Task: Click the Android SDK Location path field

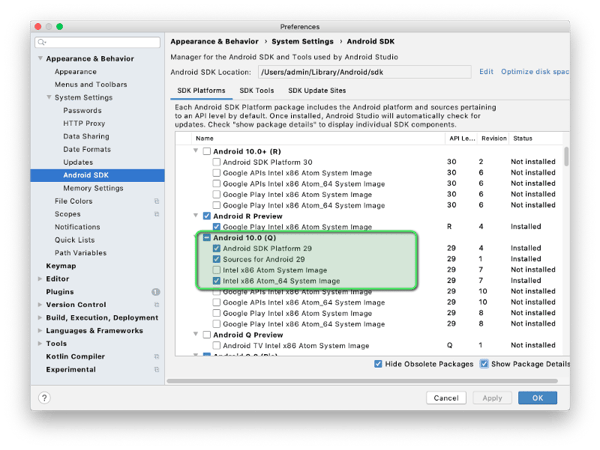Action: (365, 72)
